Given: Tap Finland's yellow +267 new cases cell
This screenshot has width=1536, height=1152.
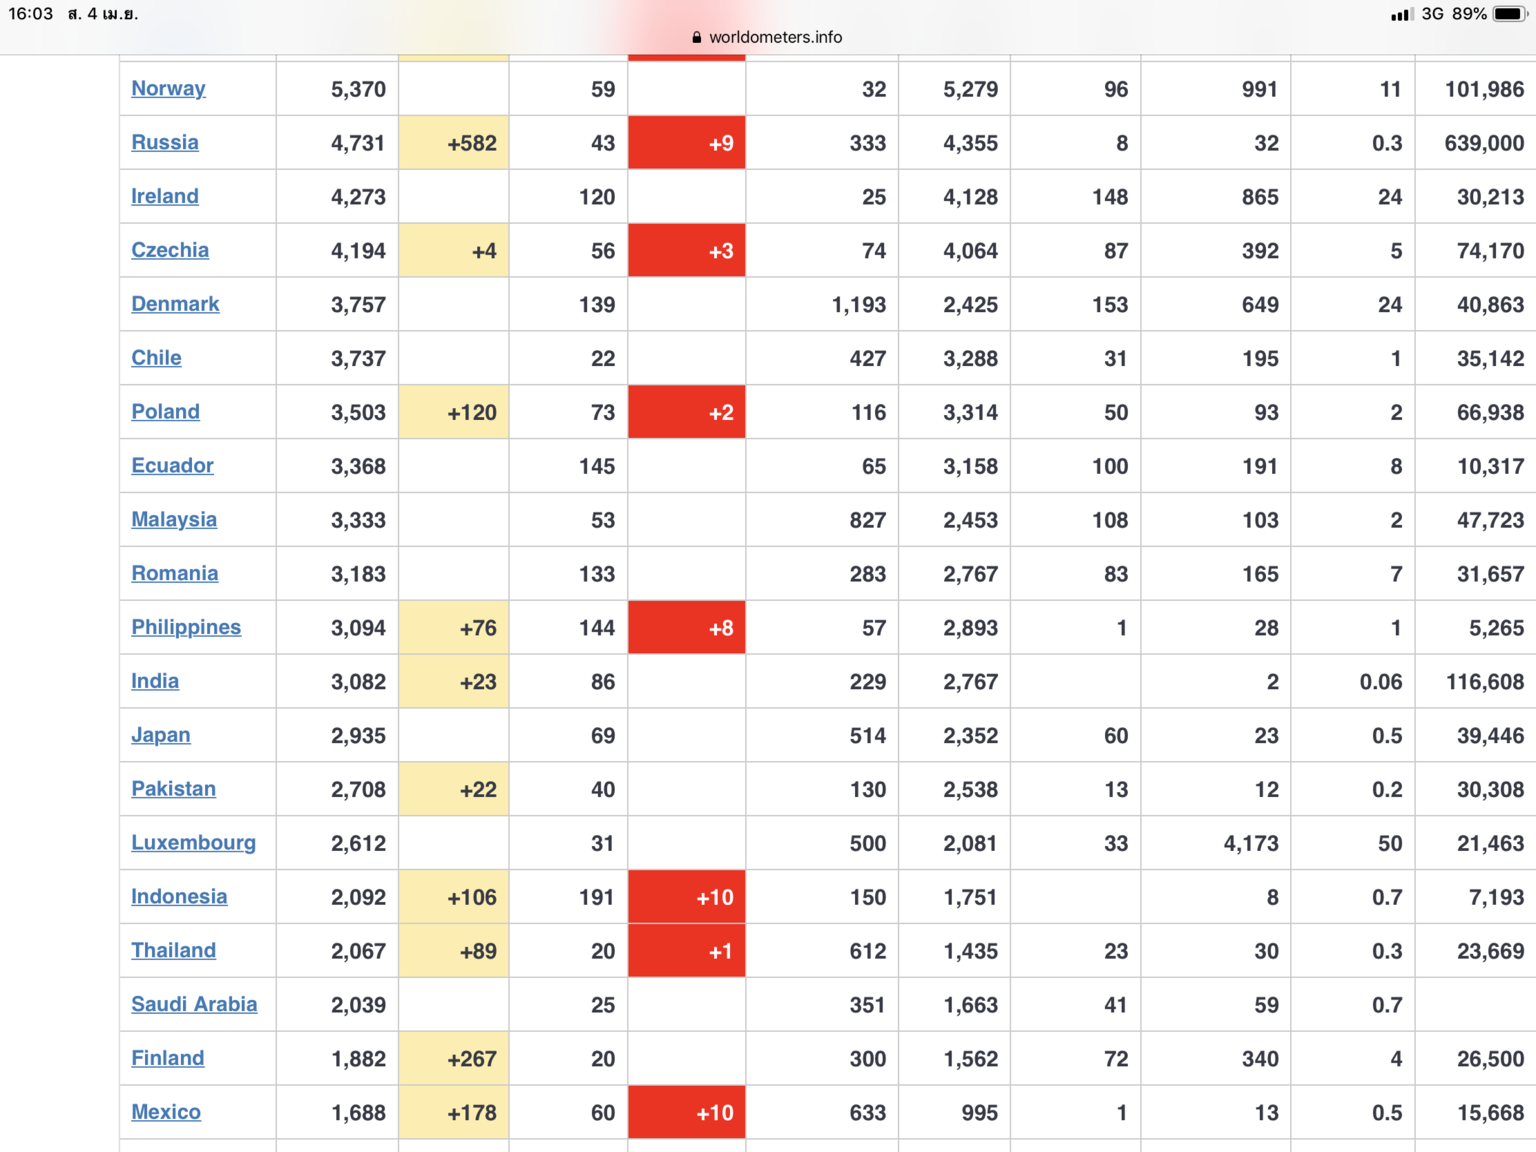Looking at the screenshot, I should 454,1059.
